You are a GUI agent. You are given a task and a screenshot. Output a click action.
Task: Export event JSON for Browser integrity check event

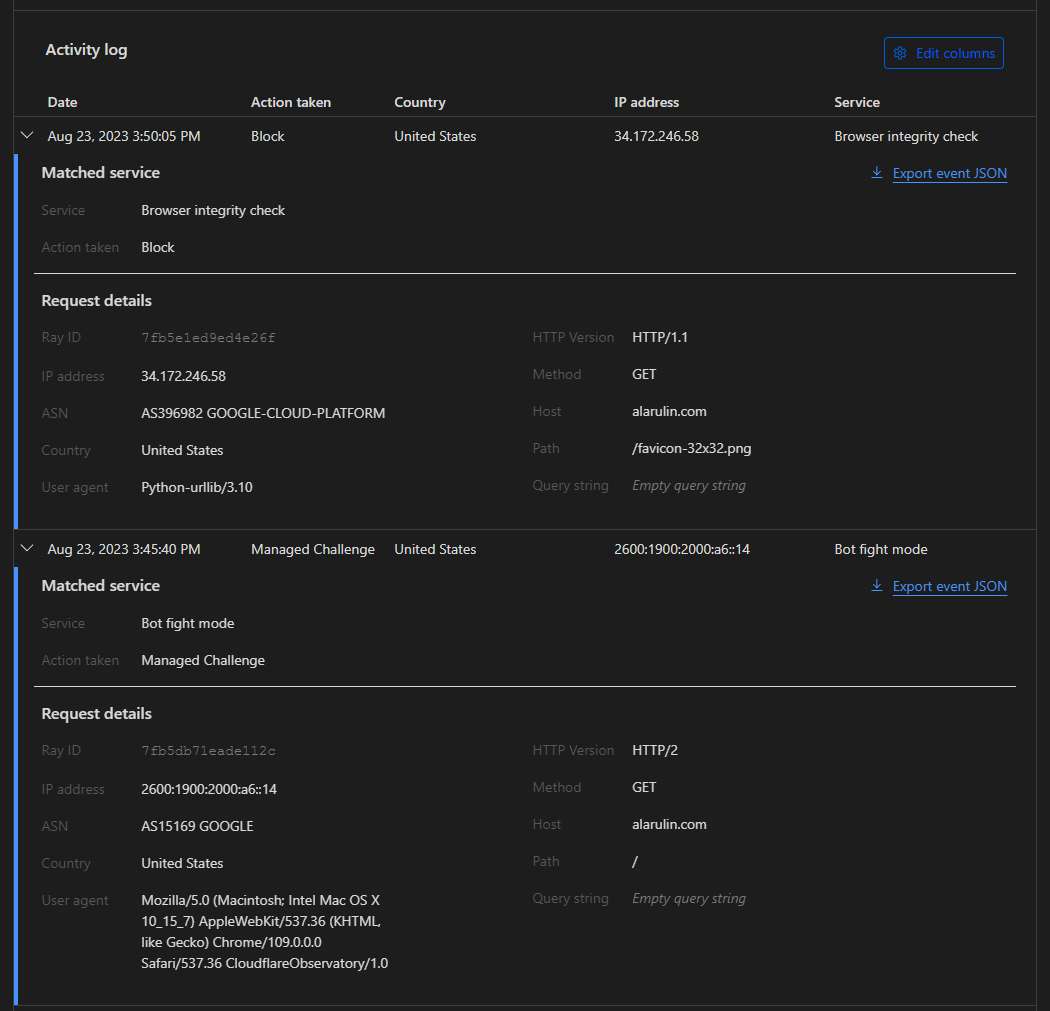click(949, 174)
